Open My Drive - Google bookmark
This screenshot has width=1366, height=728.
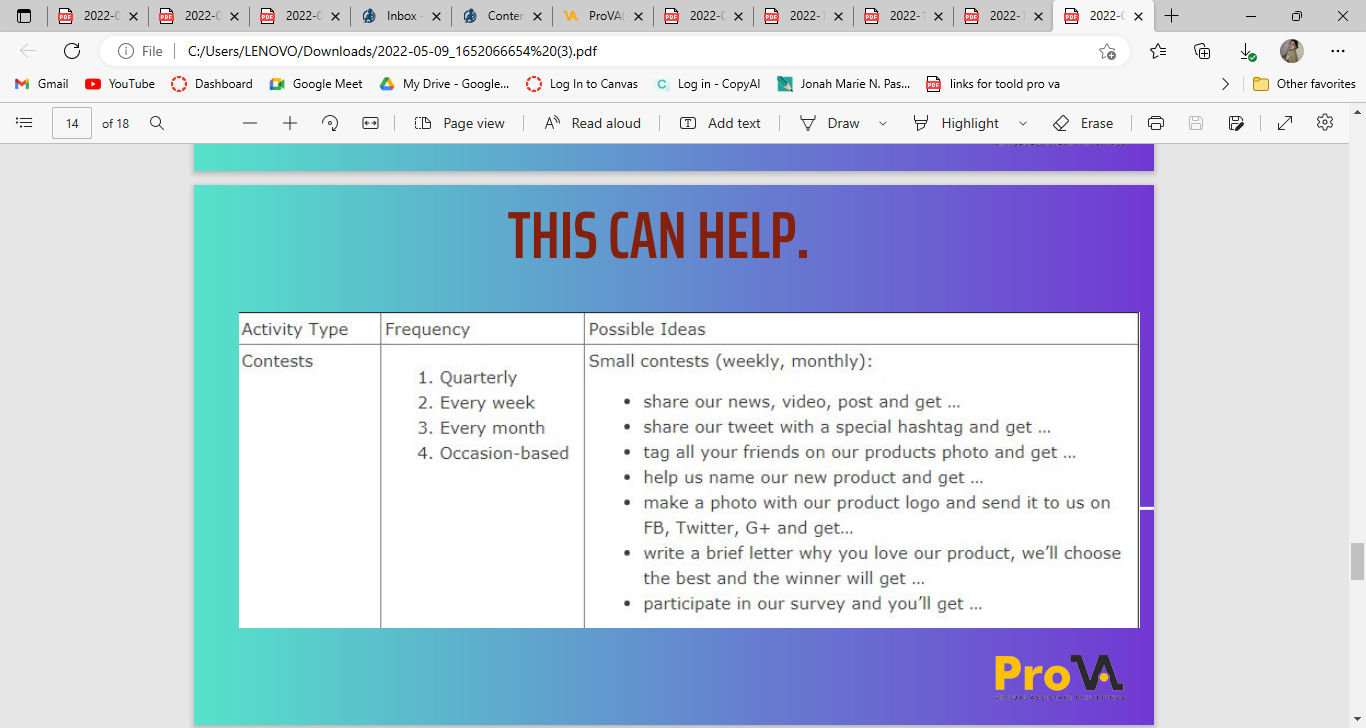click(445, 84)
